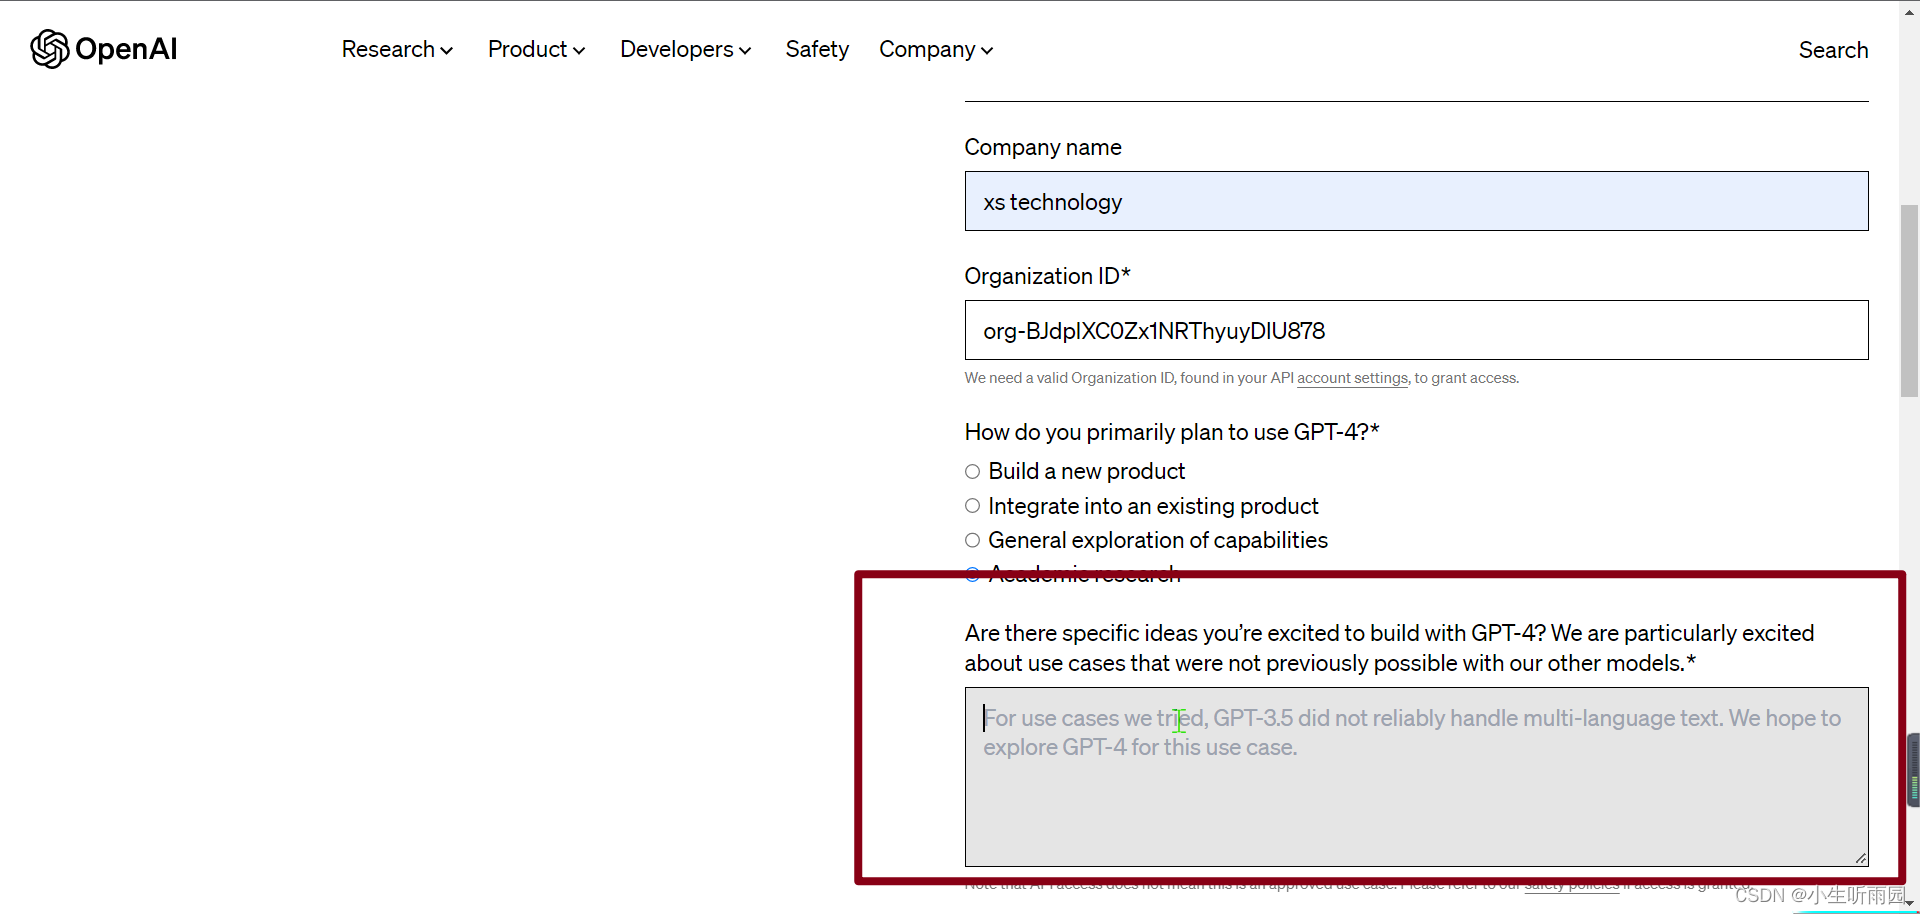Image resolution: width=1920 pixels, height=914 pixels.
Task: Click the 'How do you primarily plan' question
Action: [x=1172, y=432]
